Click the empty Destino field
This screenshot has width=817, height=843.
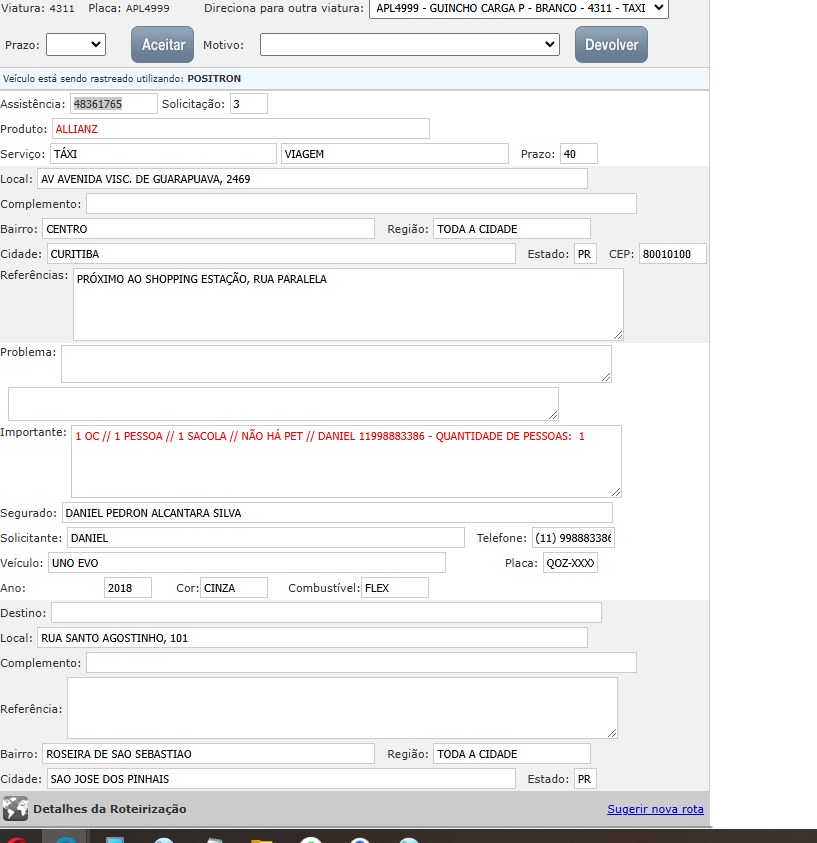326,613
